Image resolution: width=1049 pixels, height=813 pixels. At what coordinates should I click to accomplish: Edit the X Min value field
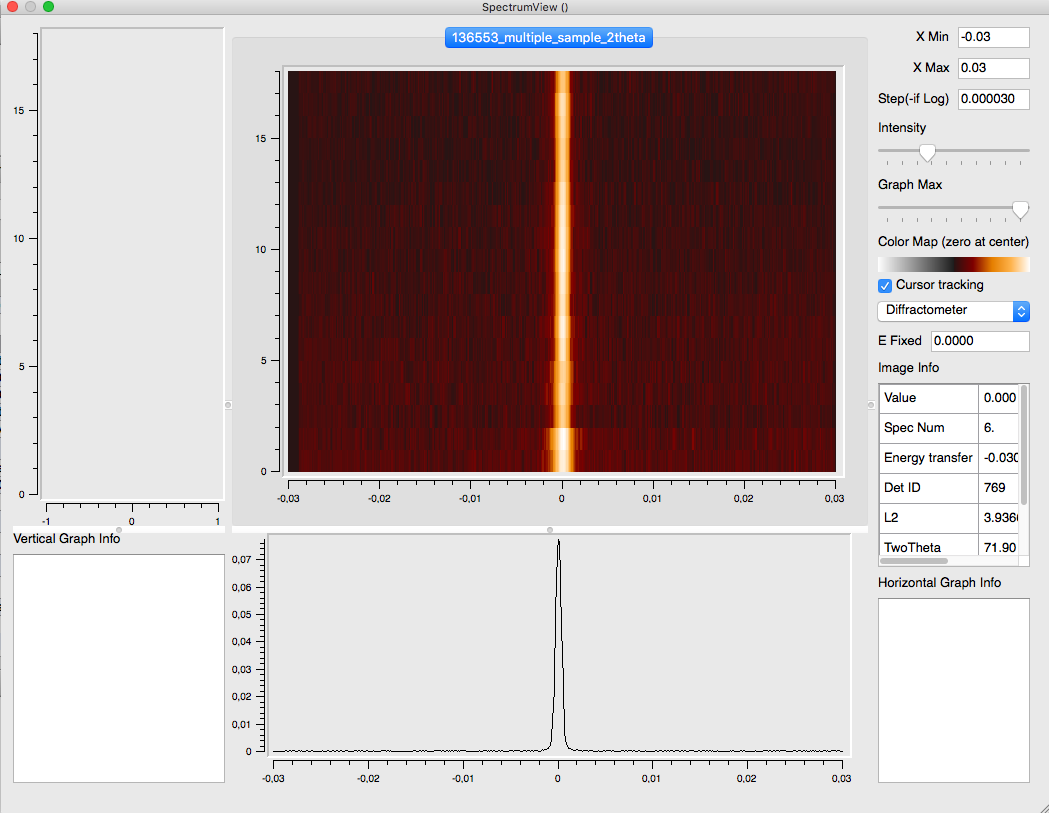pos(993,37)
